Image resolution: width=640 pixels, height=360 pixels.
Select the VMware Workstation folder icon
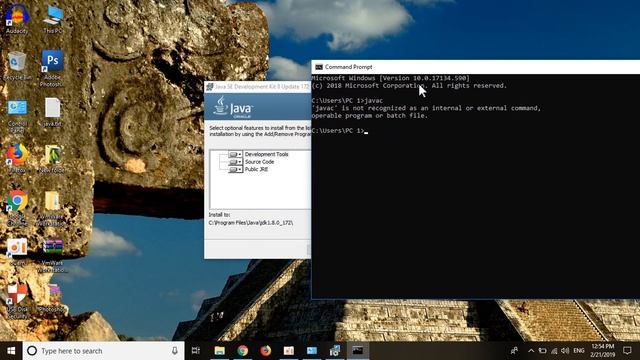pos(52,208)
